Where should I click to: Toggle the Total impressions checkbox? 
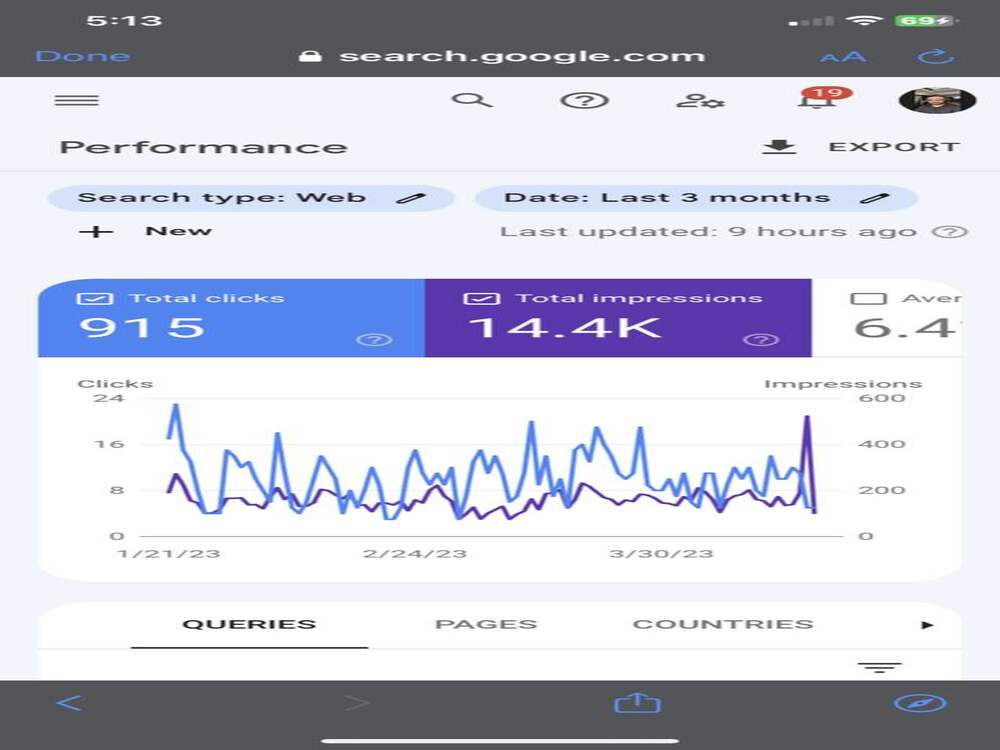point(481,298)
